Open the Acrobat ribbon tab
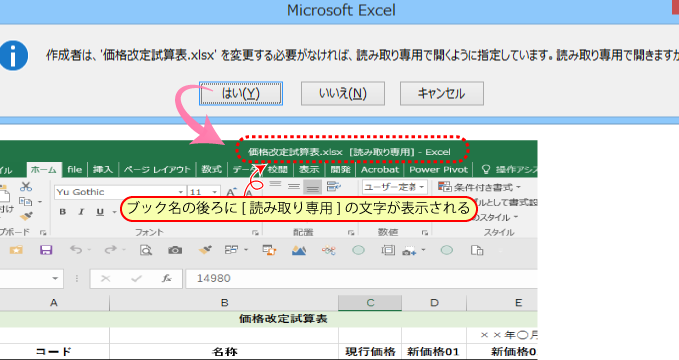 coord(380,169)
